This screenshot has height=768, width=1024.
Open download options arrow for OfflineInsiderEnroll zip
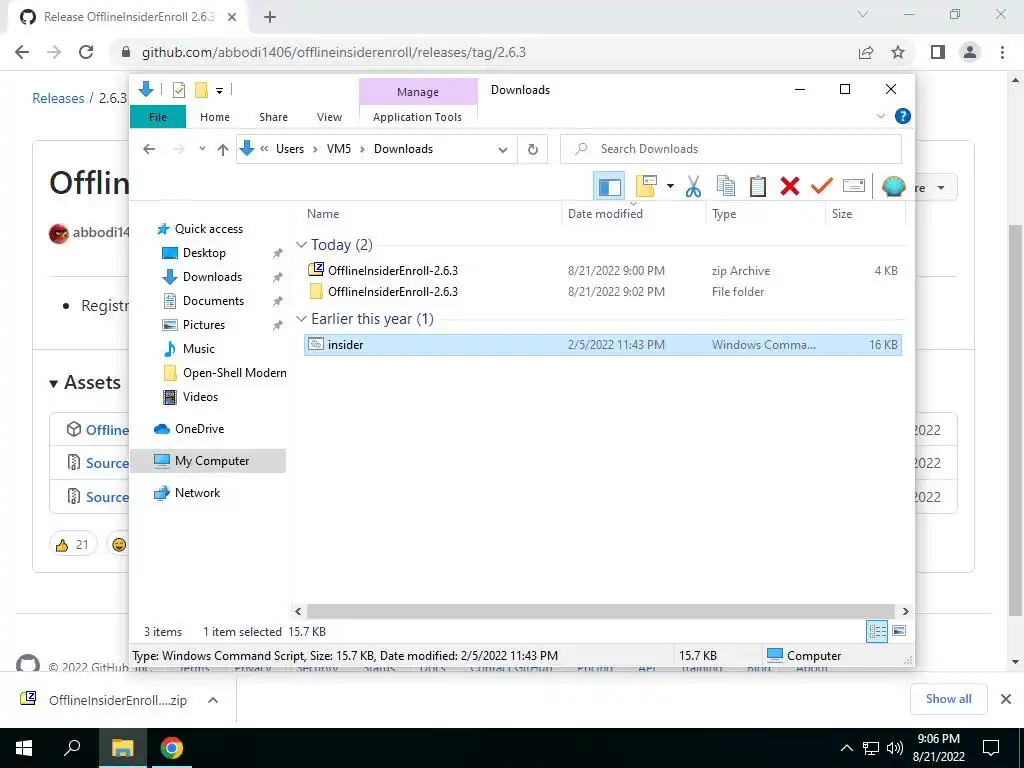pyautogui.click(x=213, y=700)
